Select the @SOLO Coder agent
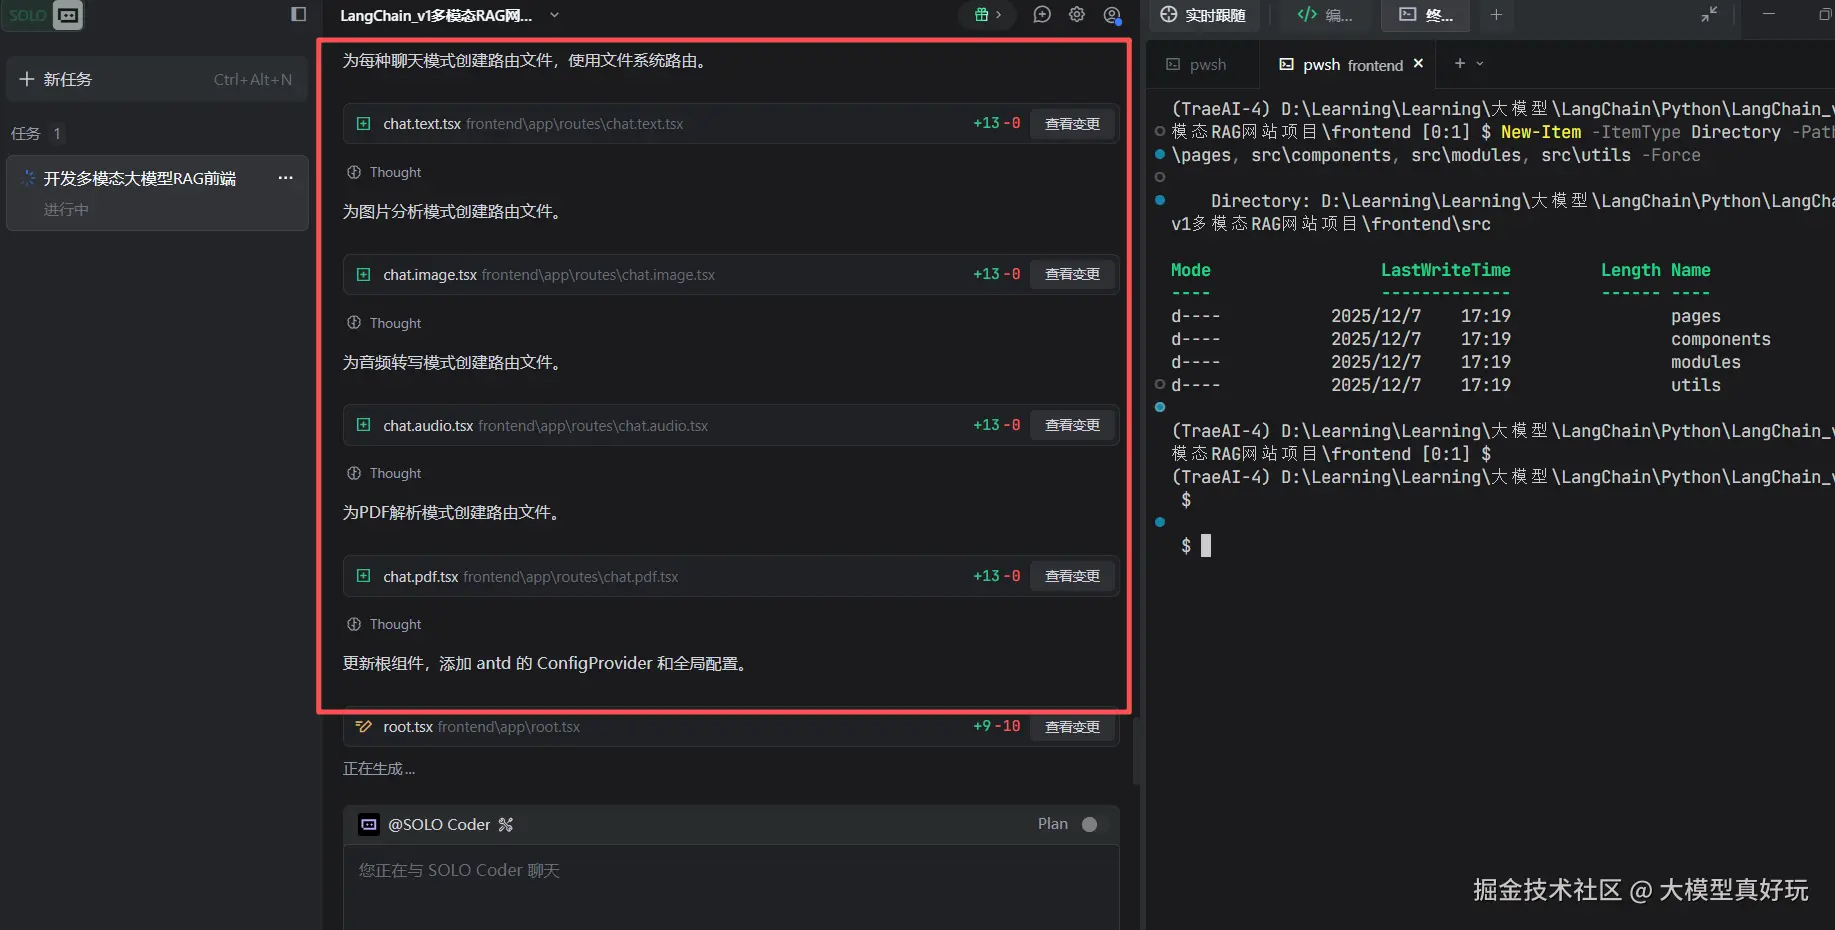The height and width of the screenshot is (930, 1835). point(426,825)
